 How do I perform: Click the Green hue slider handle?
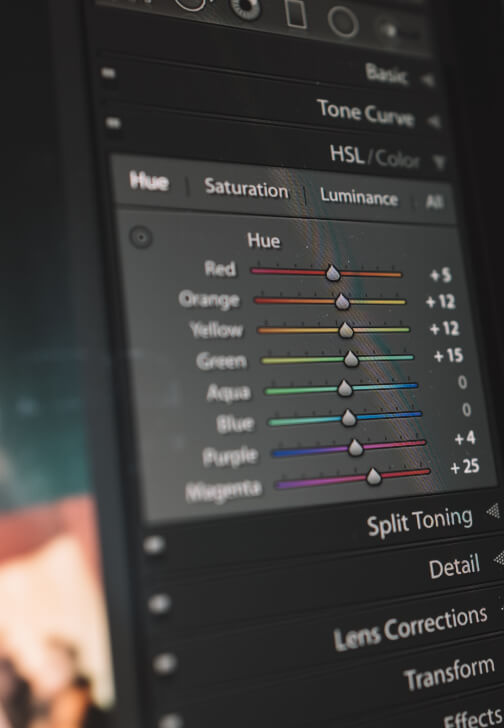[x=351, y=358]
